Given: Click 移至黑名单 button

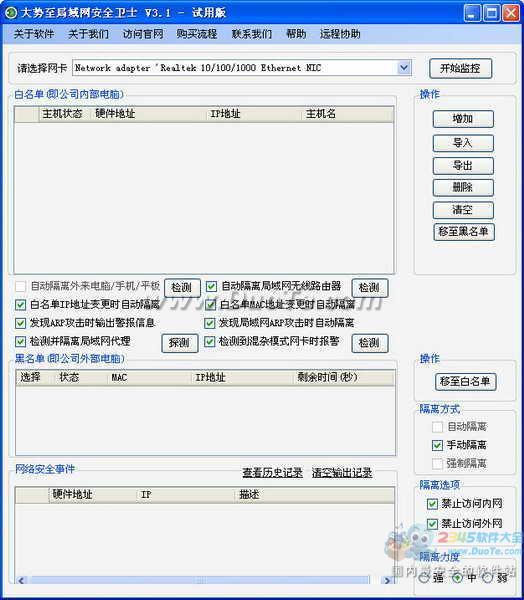Looking at the screenshot, I should click(464, 232).
